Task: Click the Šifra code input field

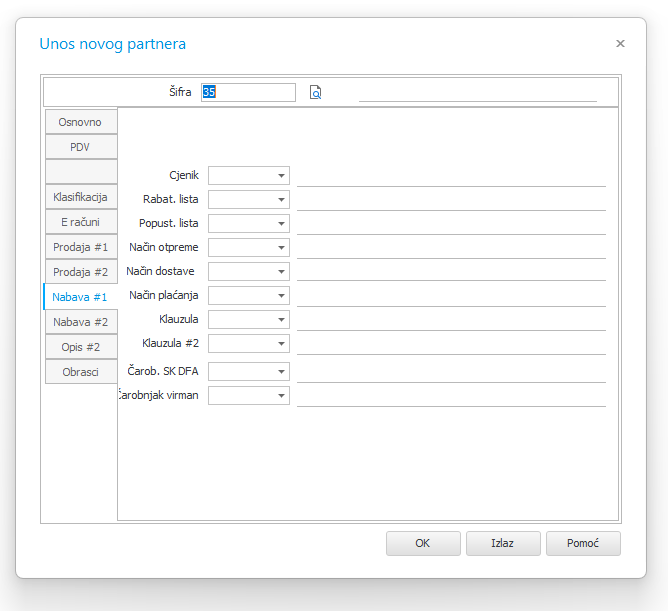Action: tap(248, 92)
